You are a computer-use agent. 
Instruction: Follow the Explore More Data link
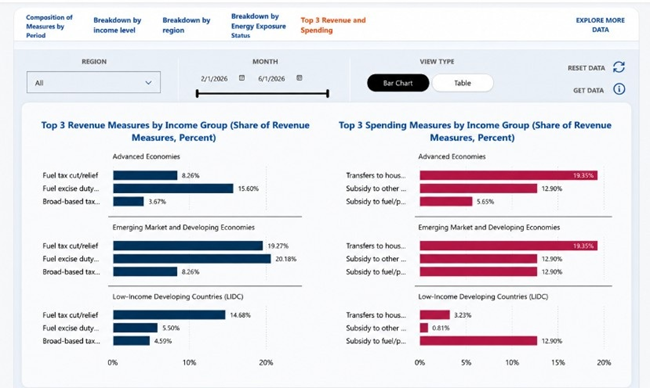tap(600, 25)
